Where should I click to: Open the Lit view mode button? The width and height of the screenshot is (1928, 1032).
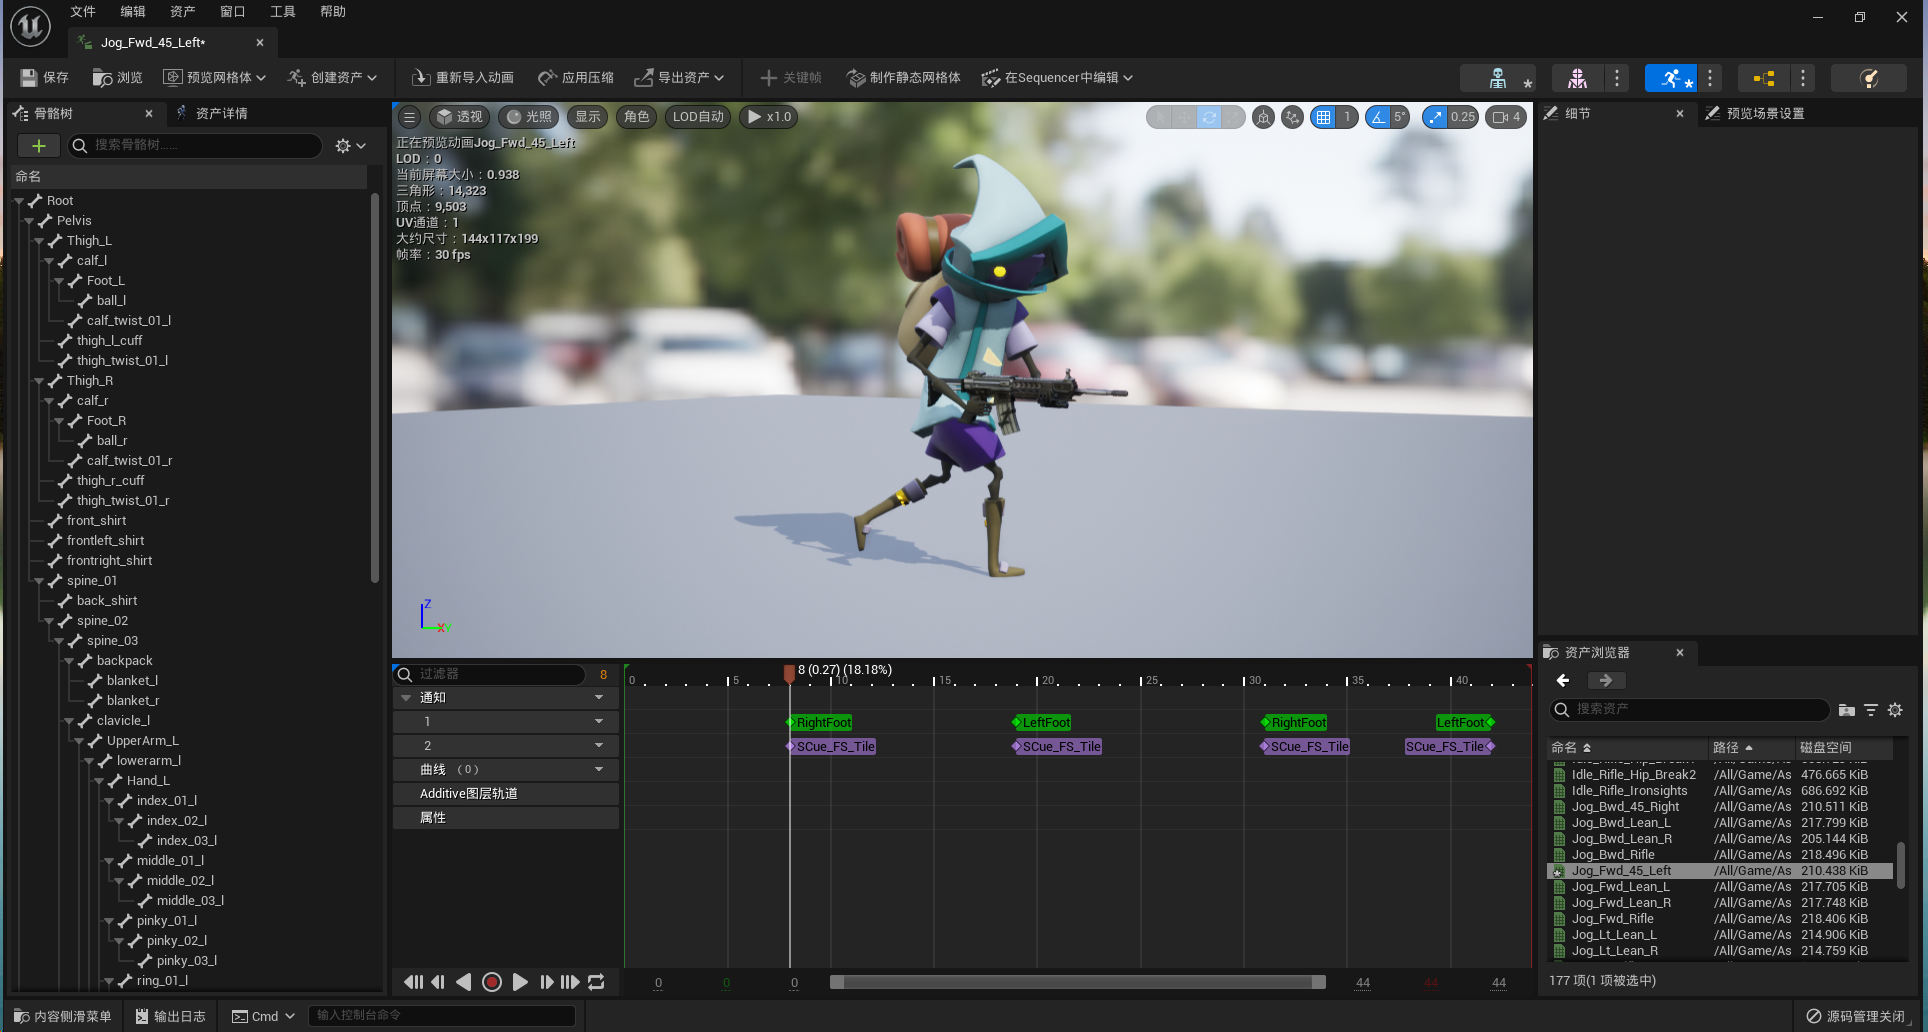529,117
